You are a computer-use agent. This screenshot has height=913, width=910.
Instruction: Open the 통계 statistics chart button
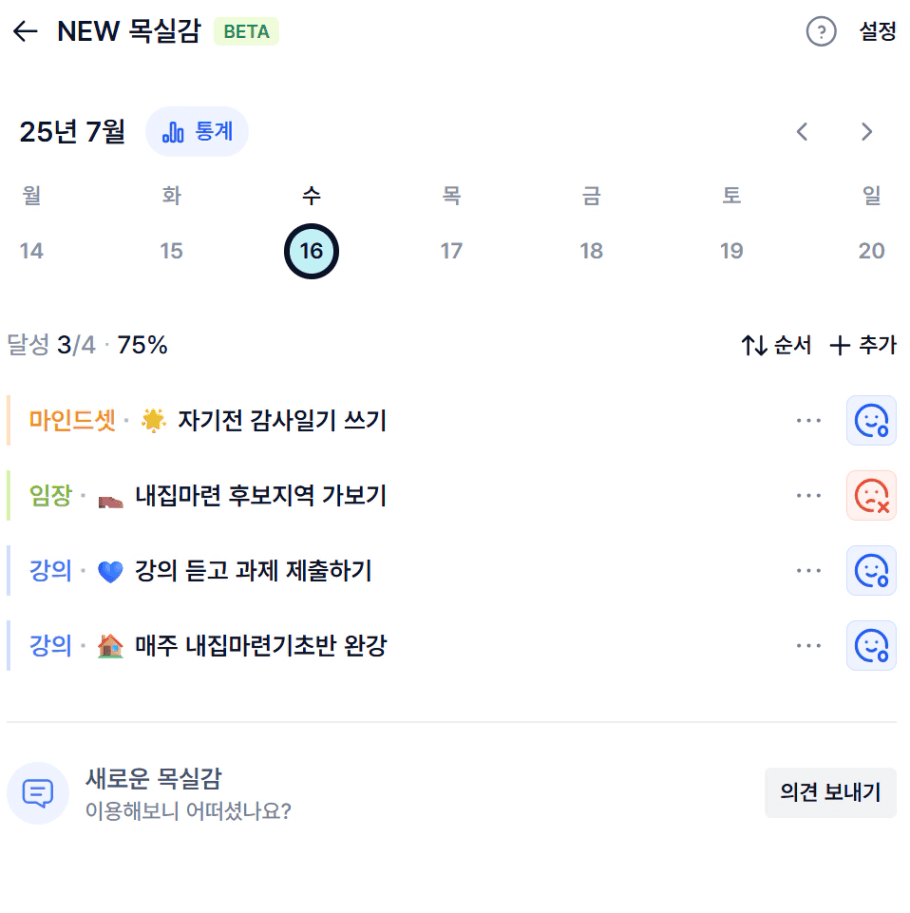point(197,132)
